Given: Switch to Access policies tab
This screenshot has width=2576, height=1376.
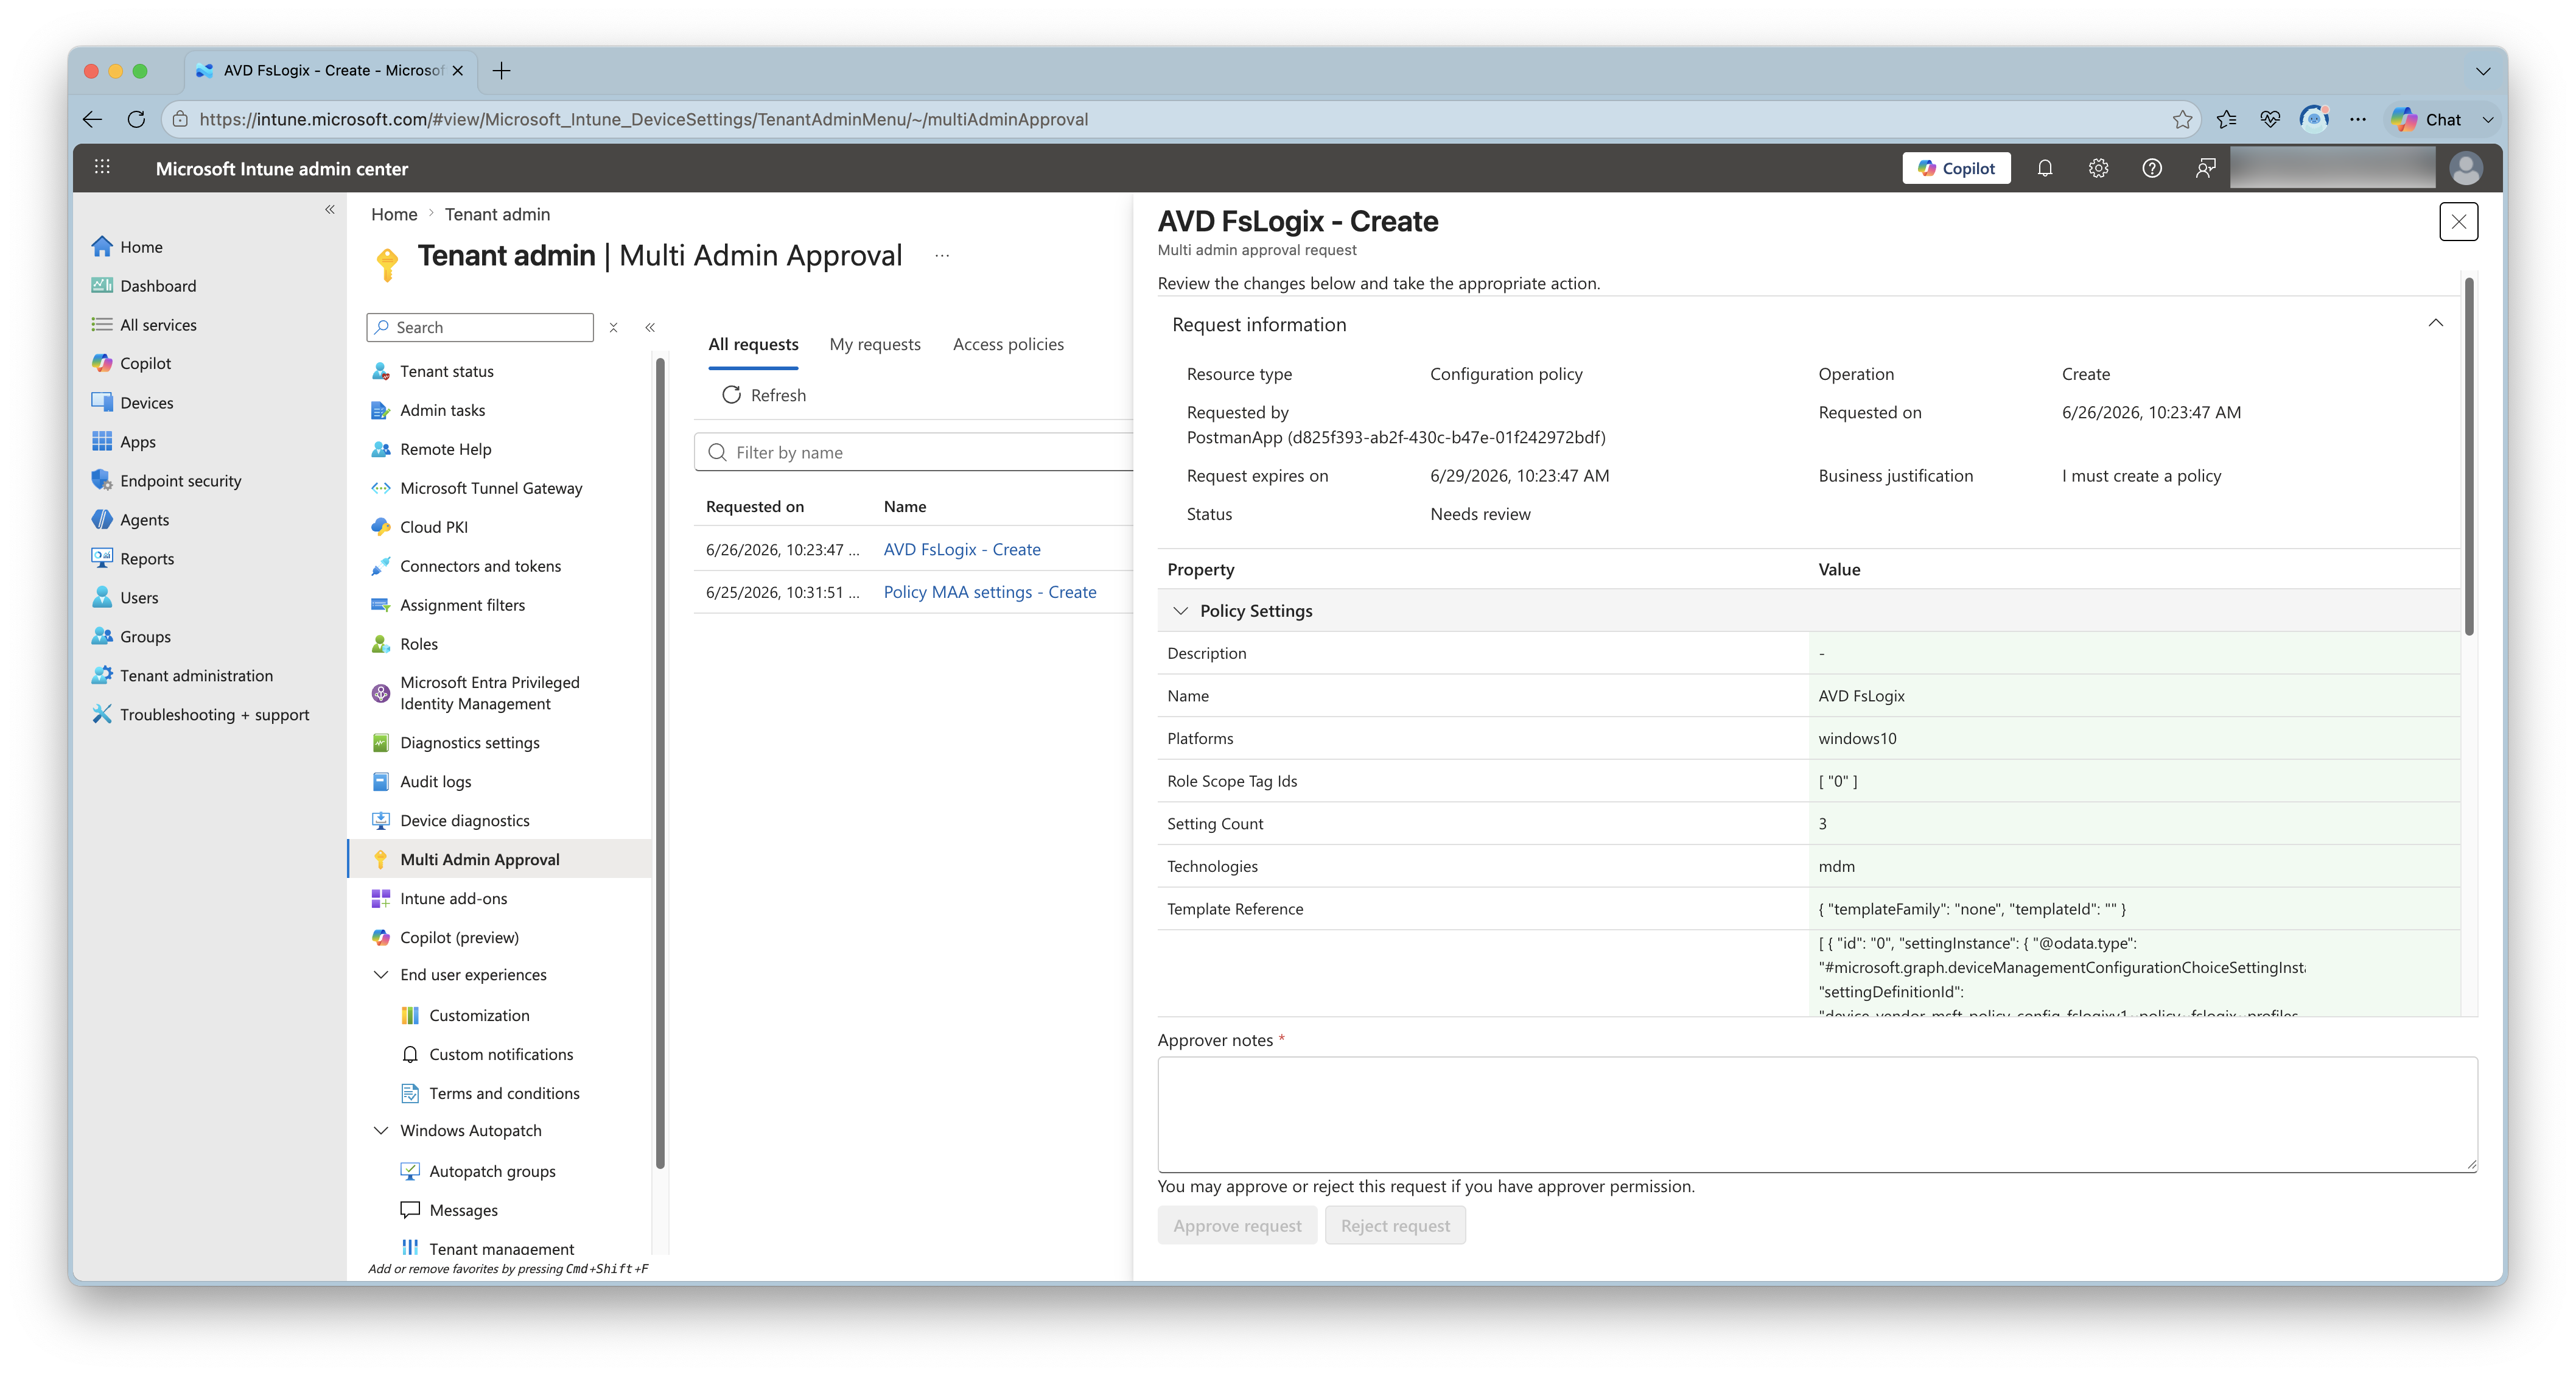Looking at the screenshot, I should coord(1008,344).
